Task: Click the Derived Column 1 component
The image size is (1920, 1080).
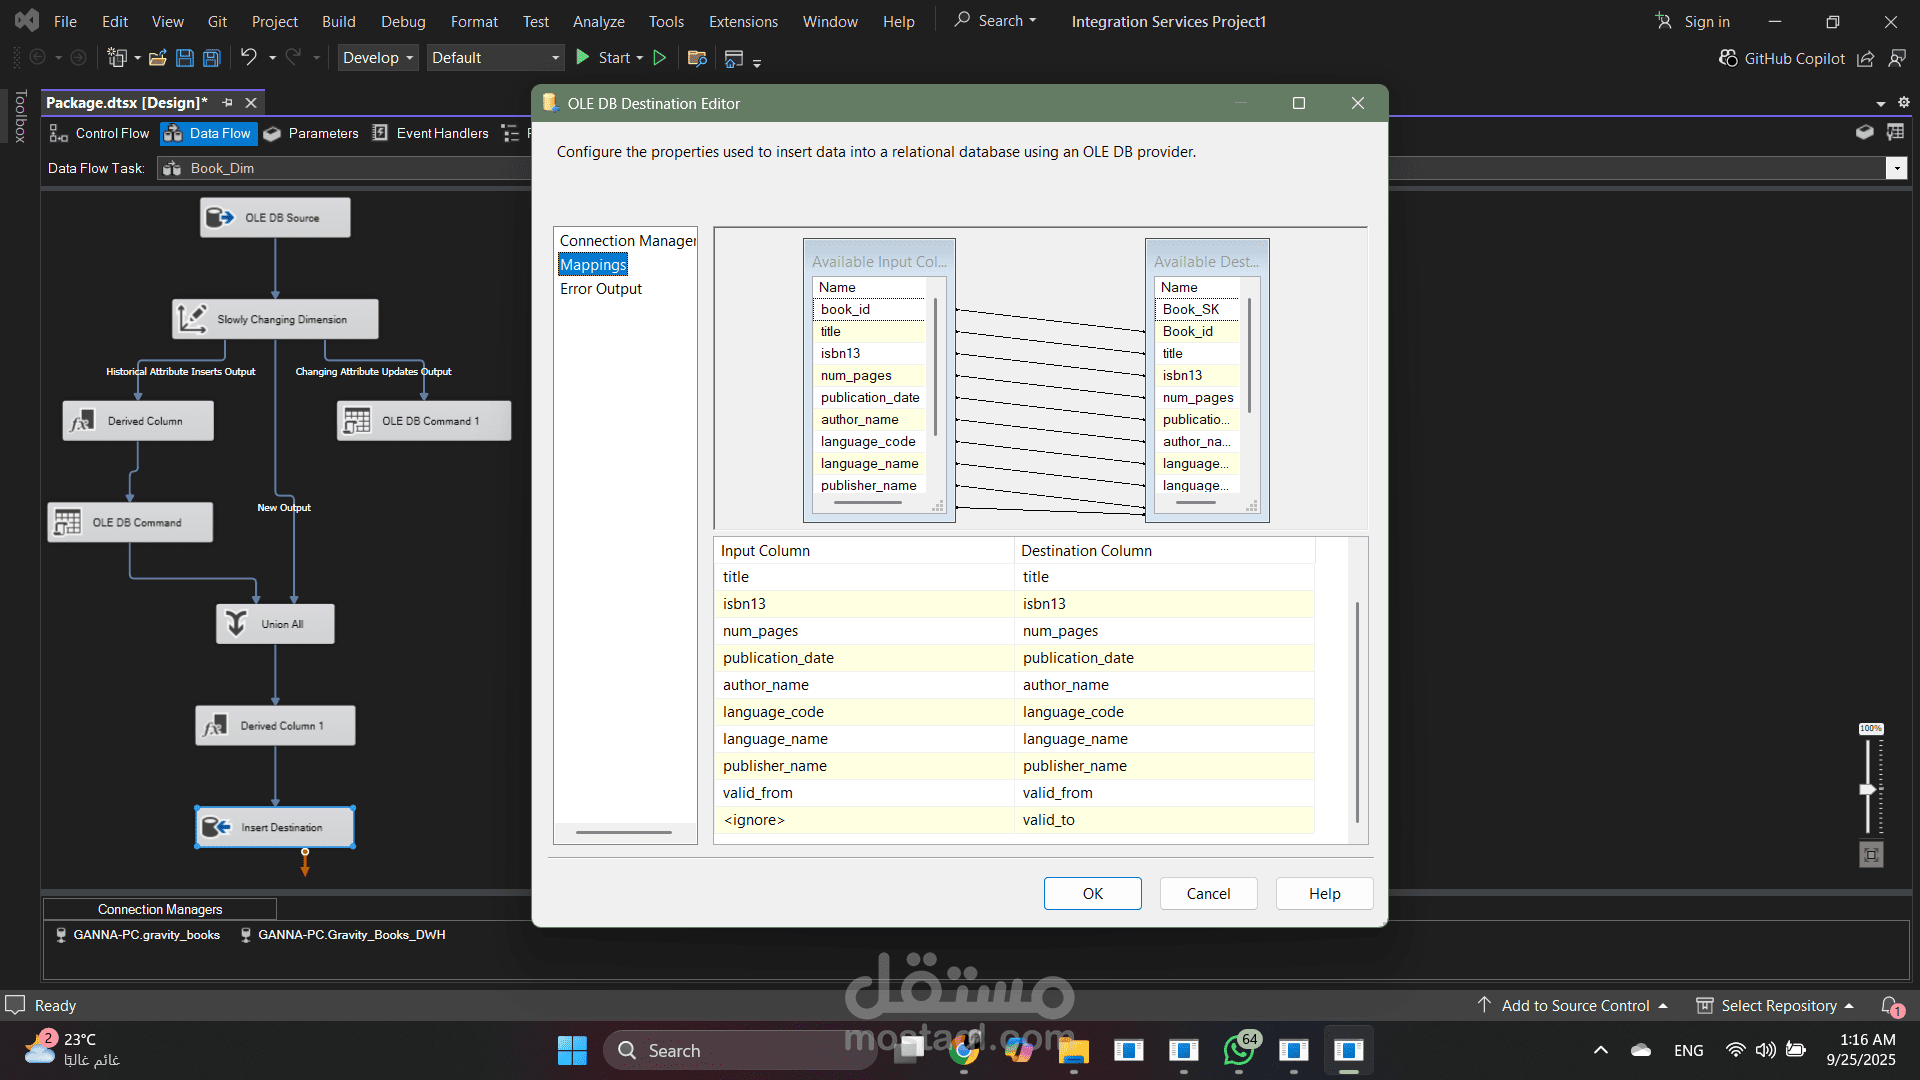Action: [275, 726]
